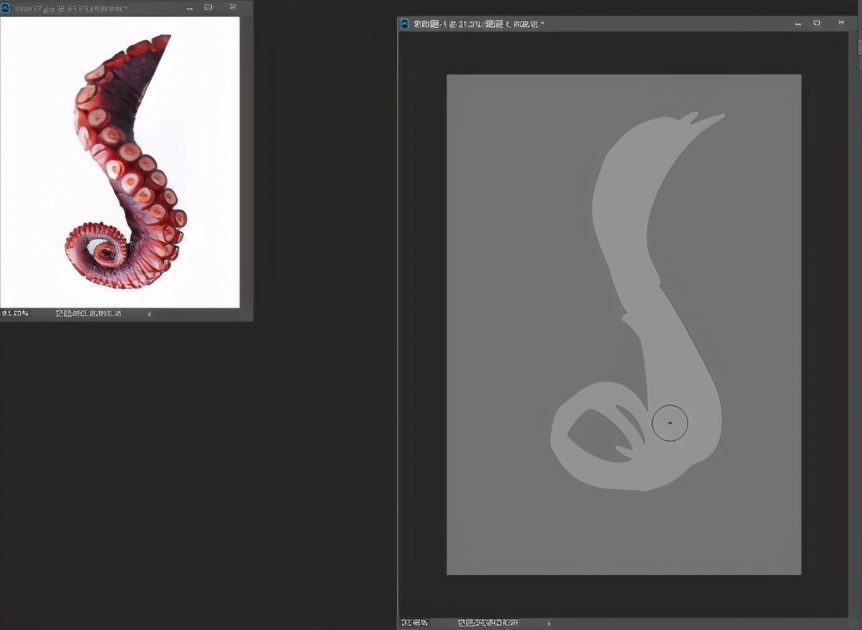
Task: Click the Photoshop icon on the tentacle photo window
Action: (5, 7)
